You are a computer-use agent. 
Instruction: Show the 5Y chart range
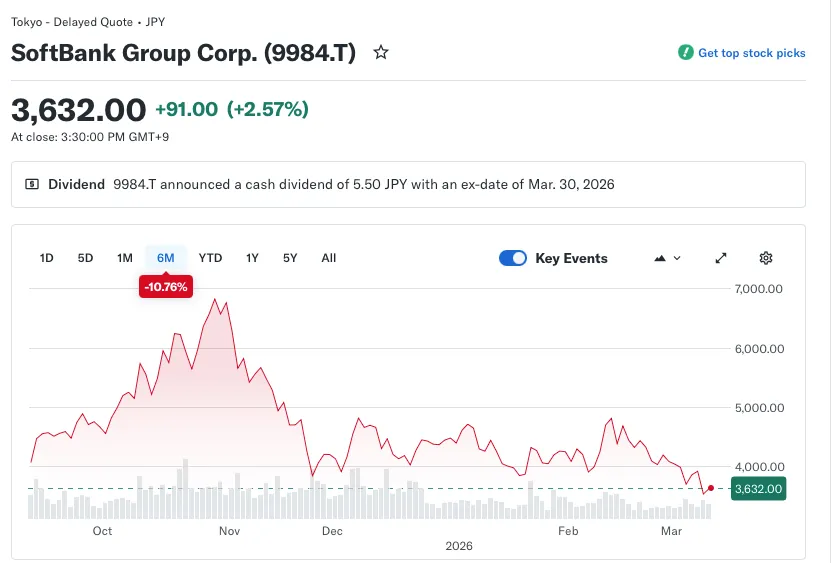point(290,258)
